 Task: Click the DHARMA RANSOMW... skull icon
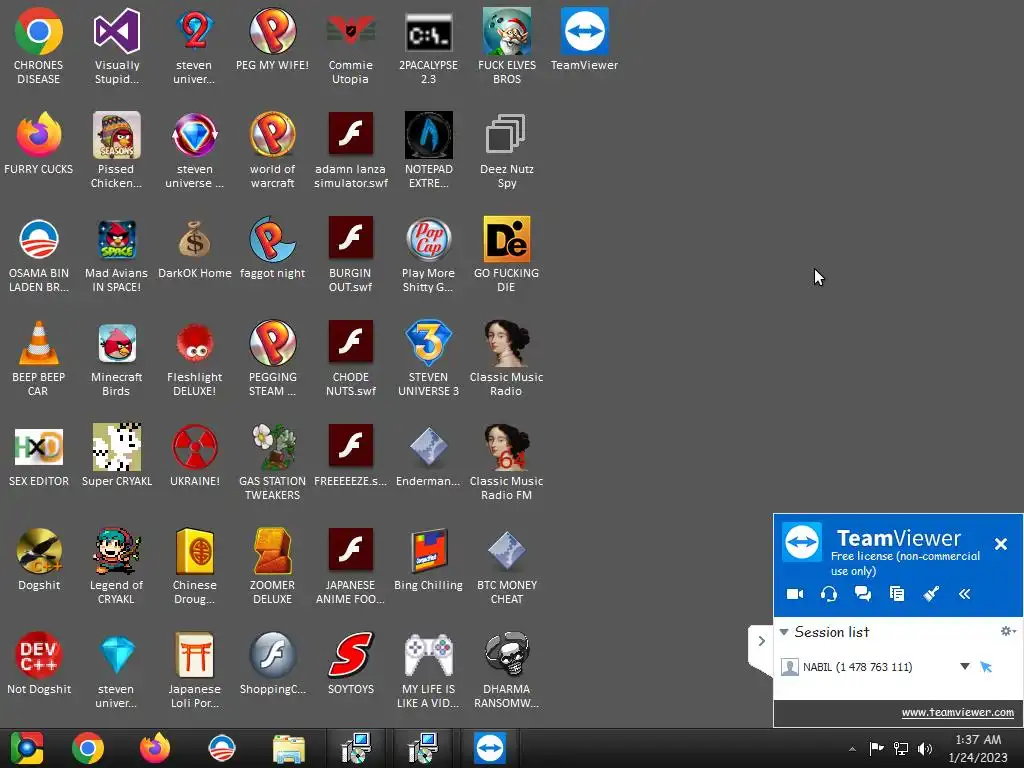(506, 670)
